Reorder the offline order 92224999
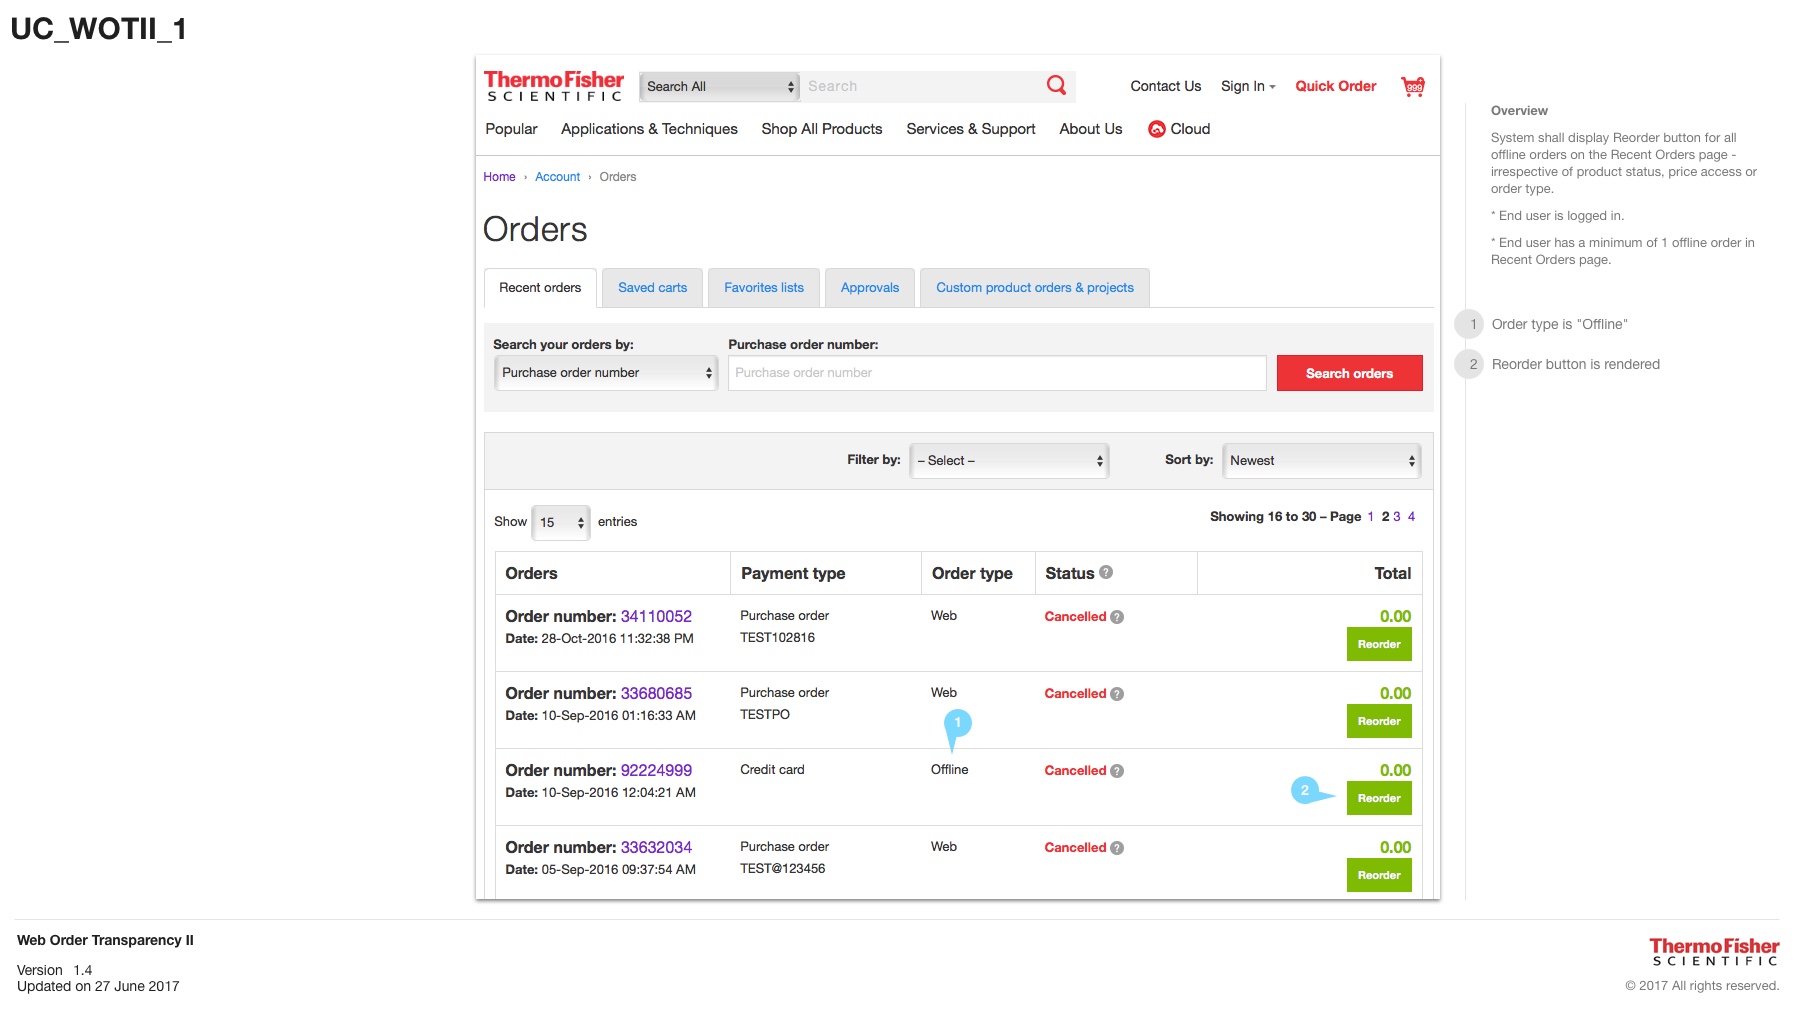The height and width of the screenshot is (1024, 1800). pos(1378,798)
